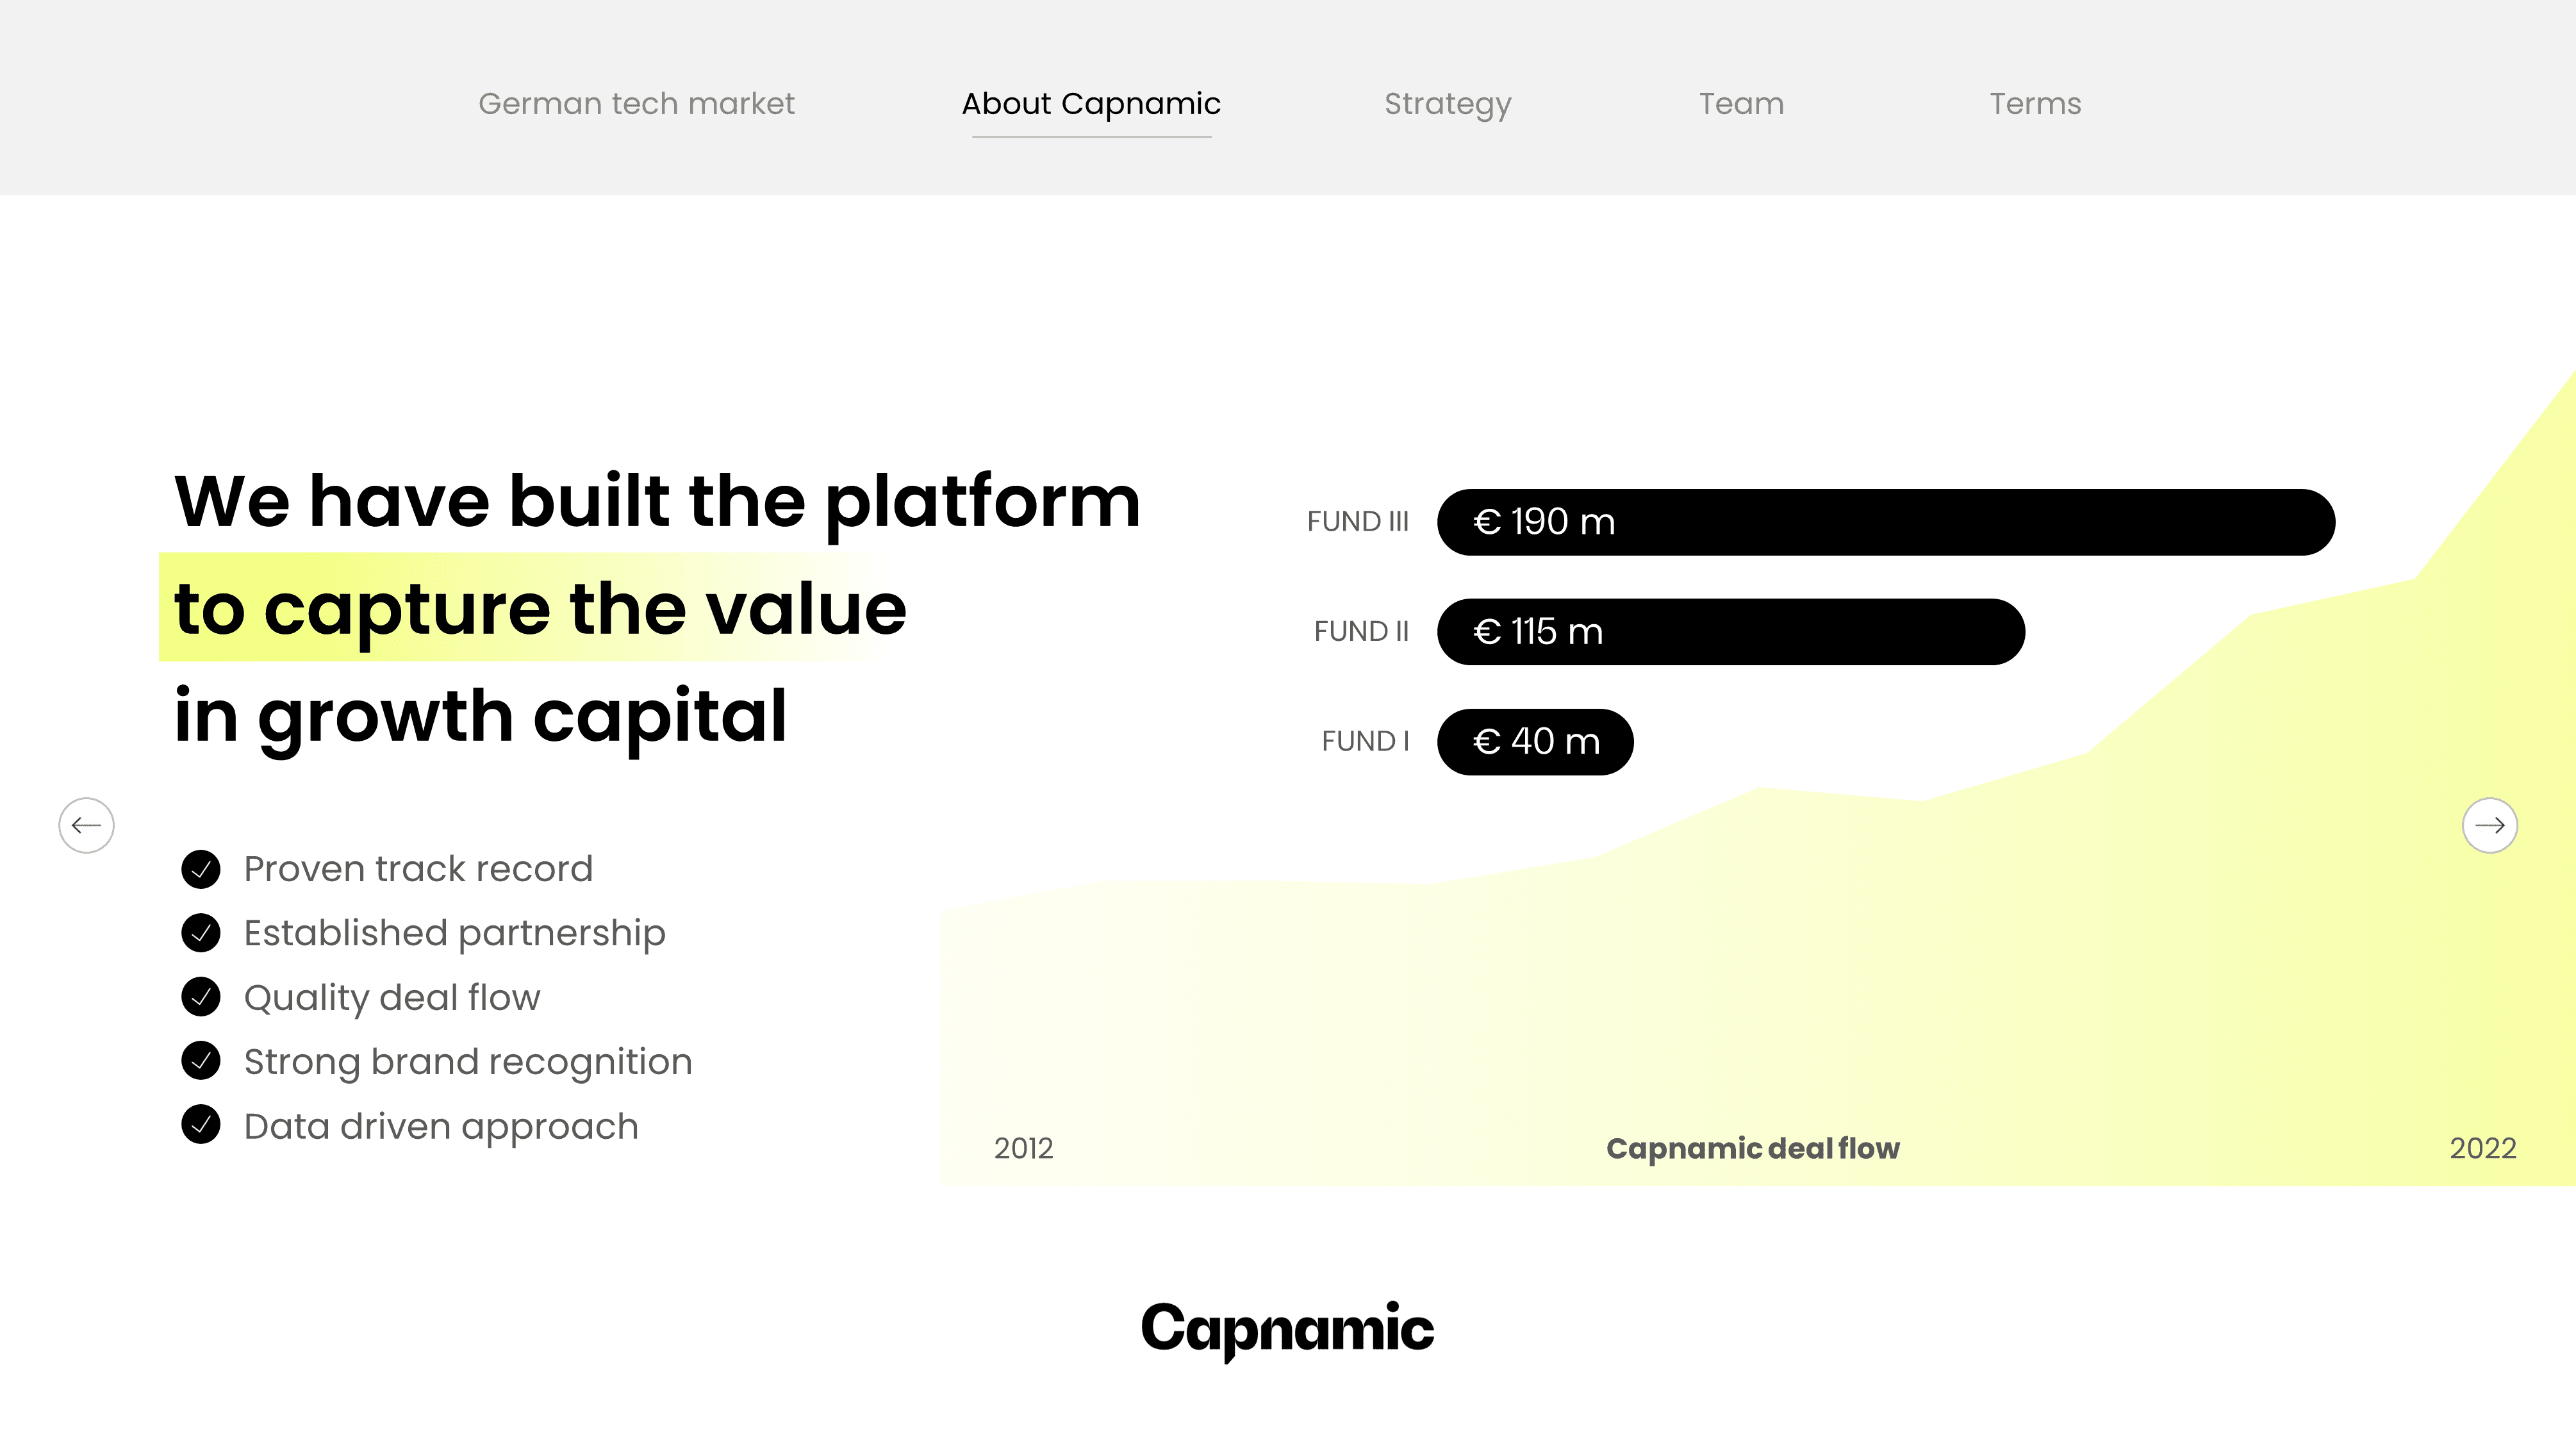Open the Team section tab
This screenshot has height=1449, width=2576.
pos(1741,104)
